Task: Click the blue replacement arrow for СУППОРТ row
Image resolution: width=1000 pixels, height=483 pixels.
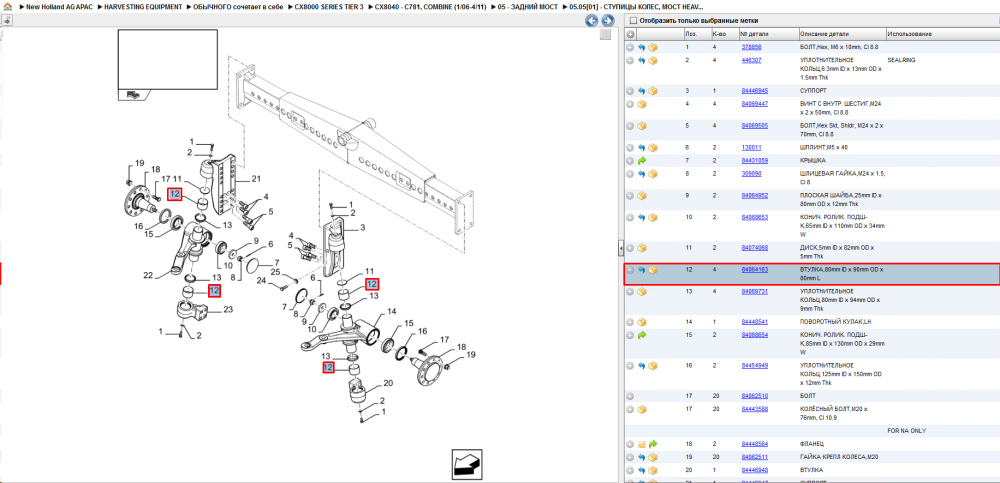Action: (642, 91)
